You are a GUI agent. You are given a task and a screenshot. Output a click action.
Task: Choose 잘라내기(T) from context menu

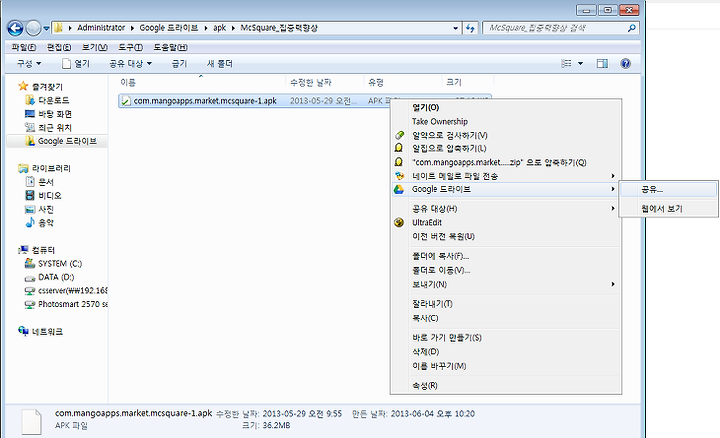tap(506, 304)
